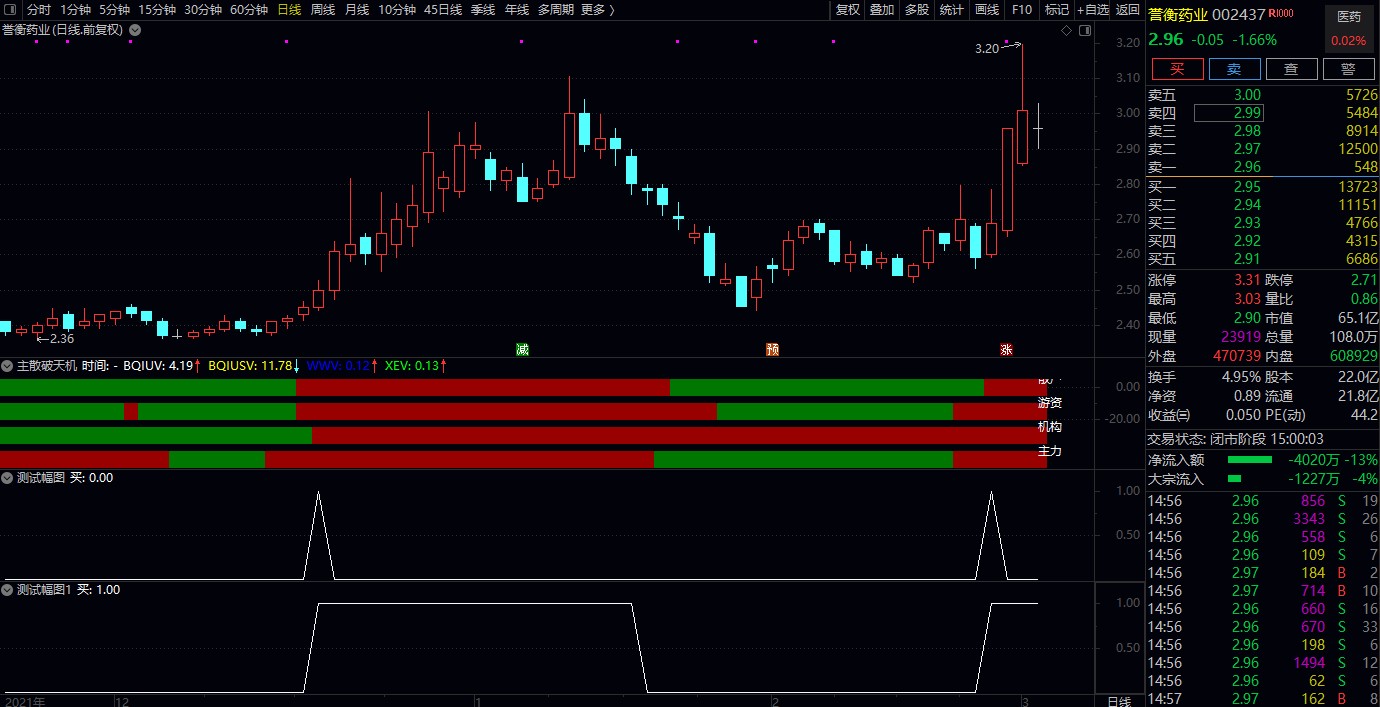Click the 誉衡药业 stock name header
The width and height of the screenshot is (1380, 707).
(1178, 15)
